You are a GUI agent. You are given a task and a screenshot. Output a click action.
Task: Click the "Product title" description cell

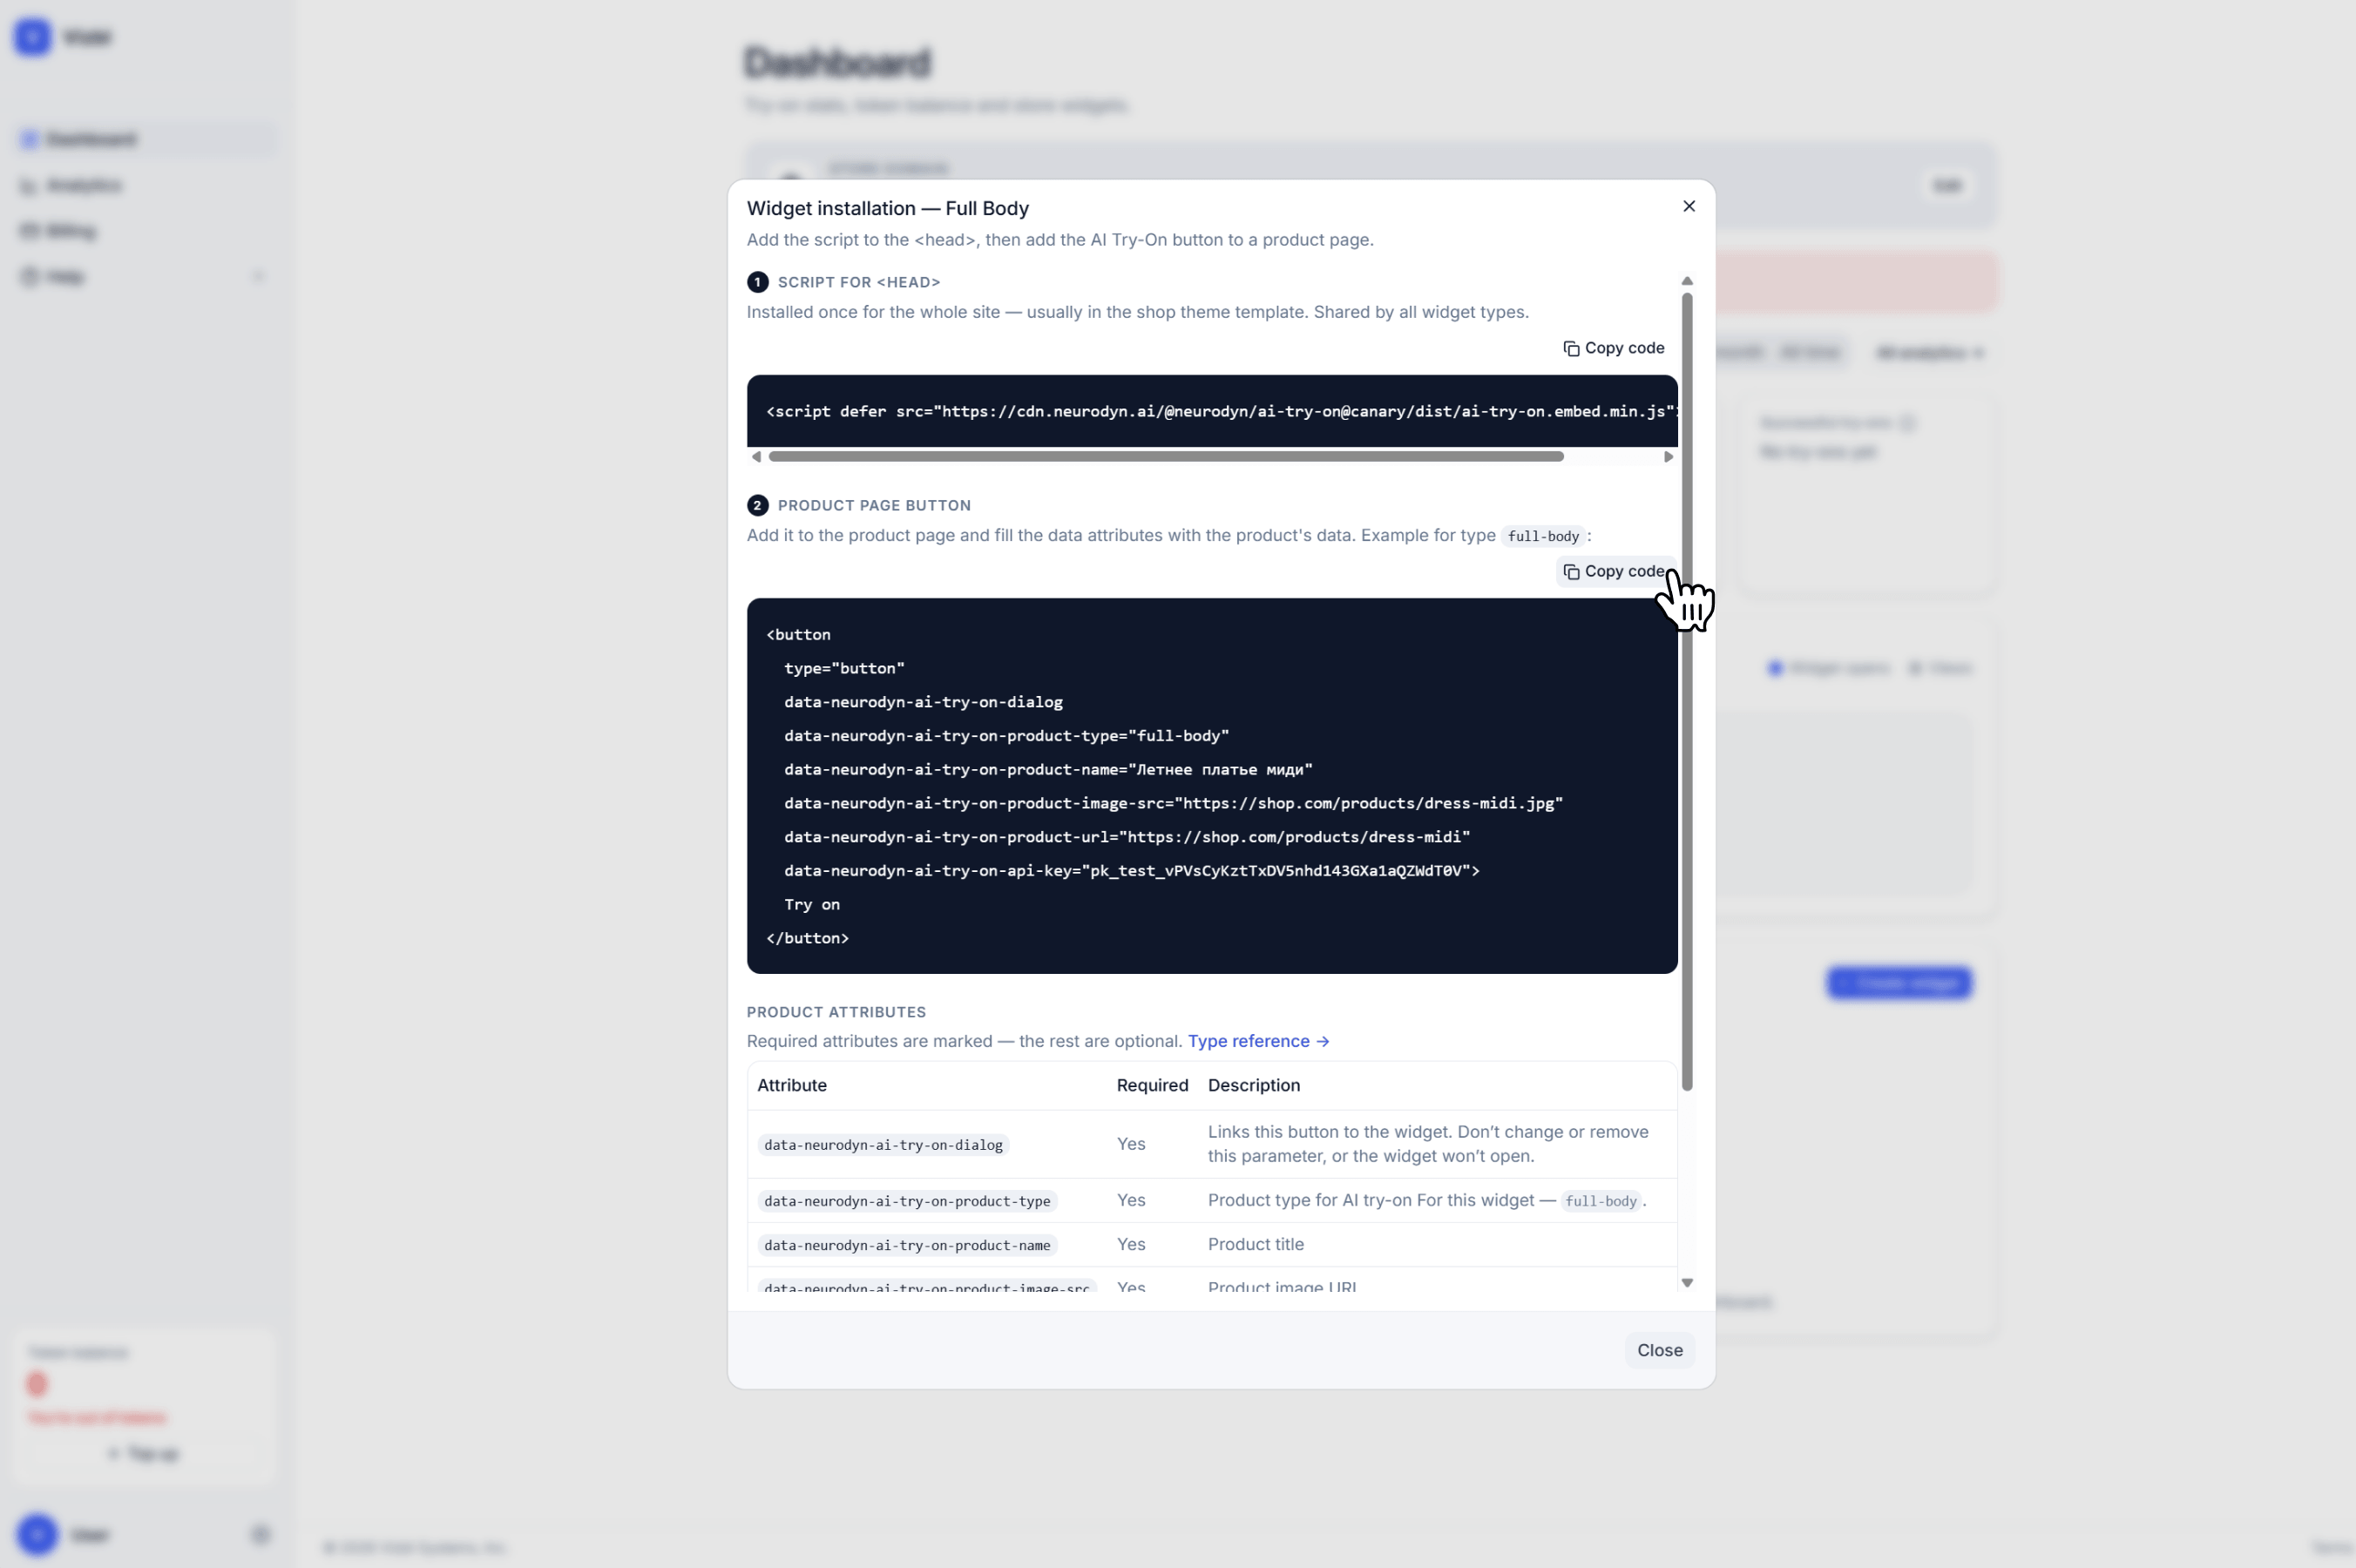1256,1244
